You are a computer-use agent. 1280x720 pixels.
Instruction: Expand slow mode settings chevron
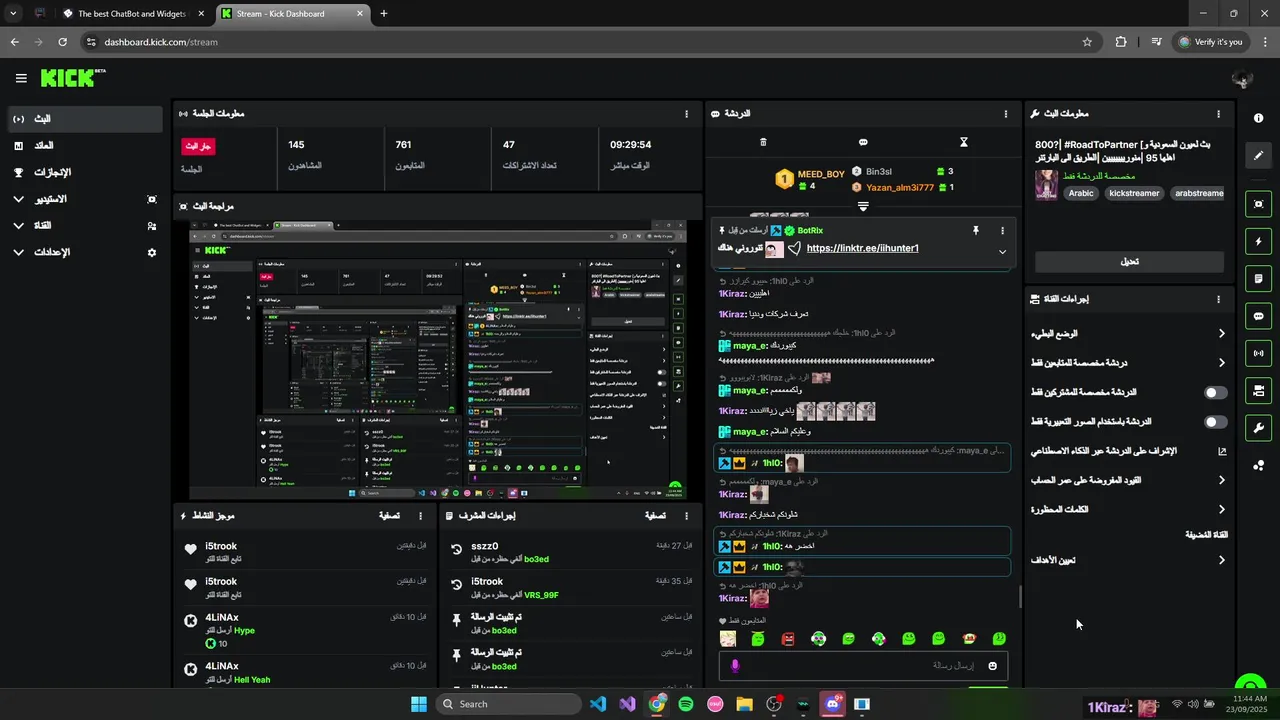(x=1221, y=334)
